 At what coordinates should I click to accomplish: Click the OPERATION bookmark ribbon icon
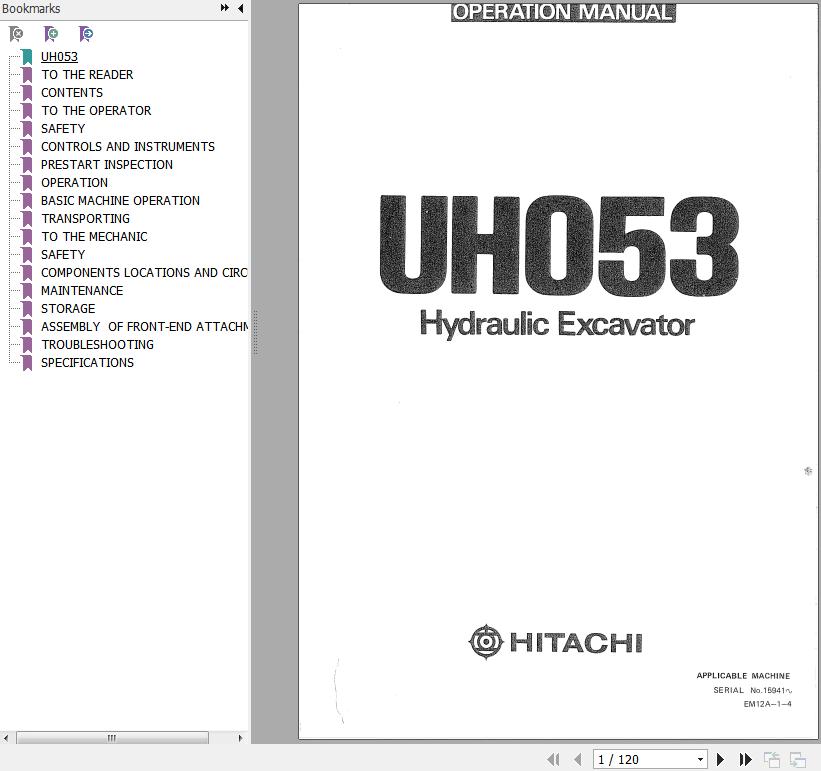27,183
